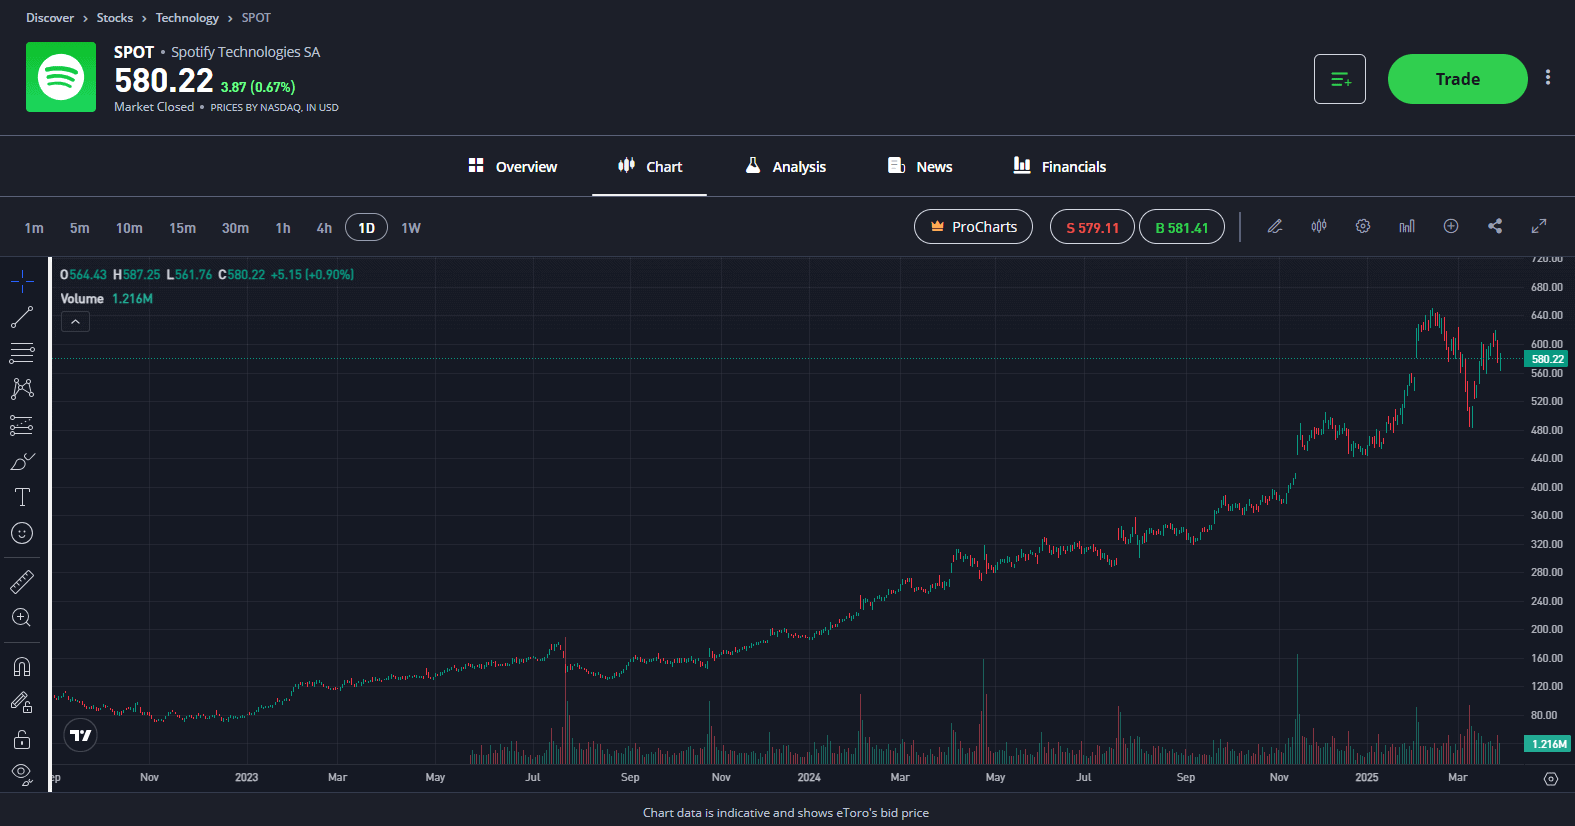Collapse the indicator legend chevron
The width and height of the screenshot is (1575, 826).
point(75,321)
